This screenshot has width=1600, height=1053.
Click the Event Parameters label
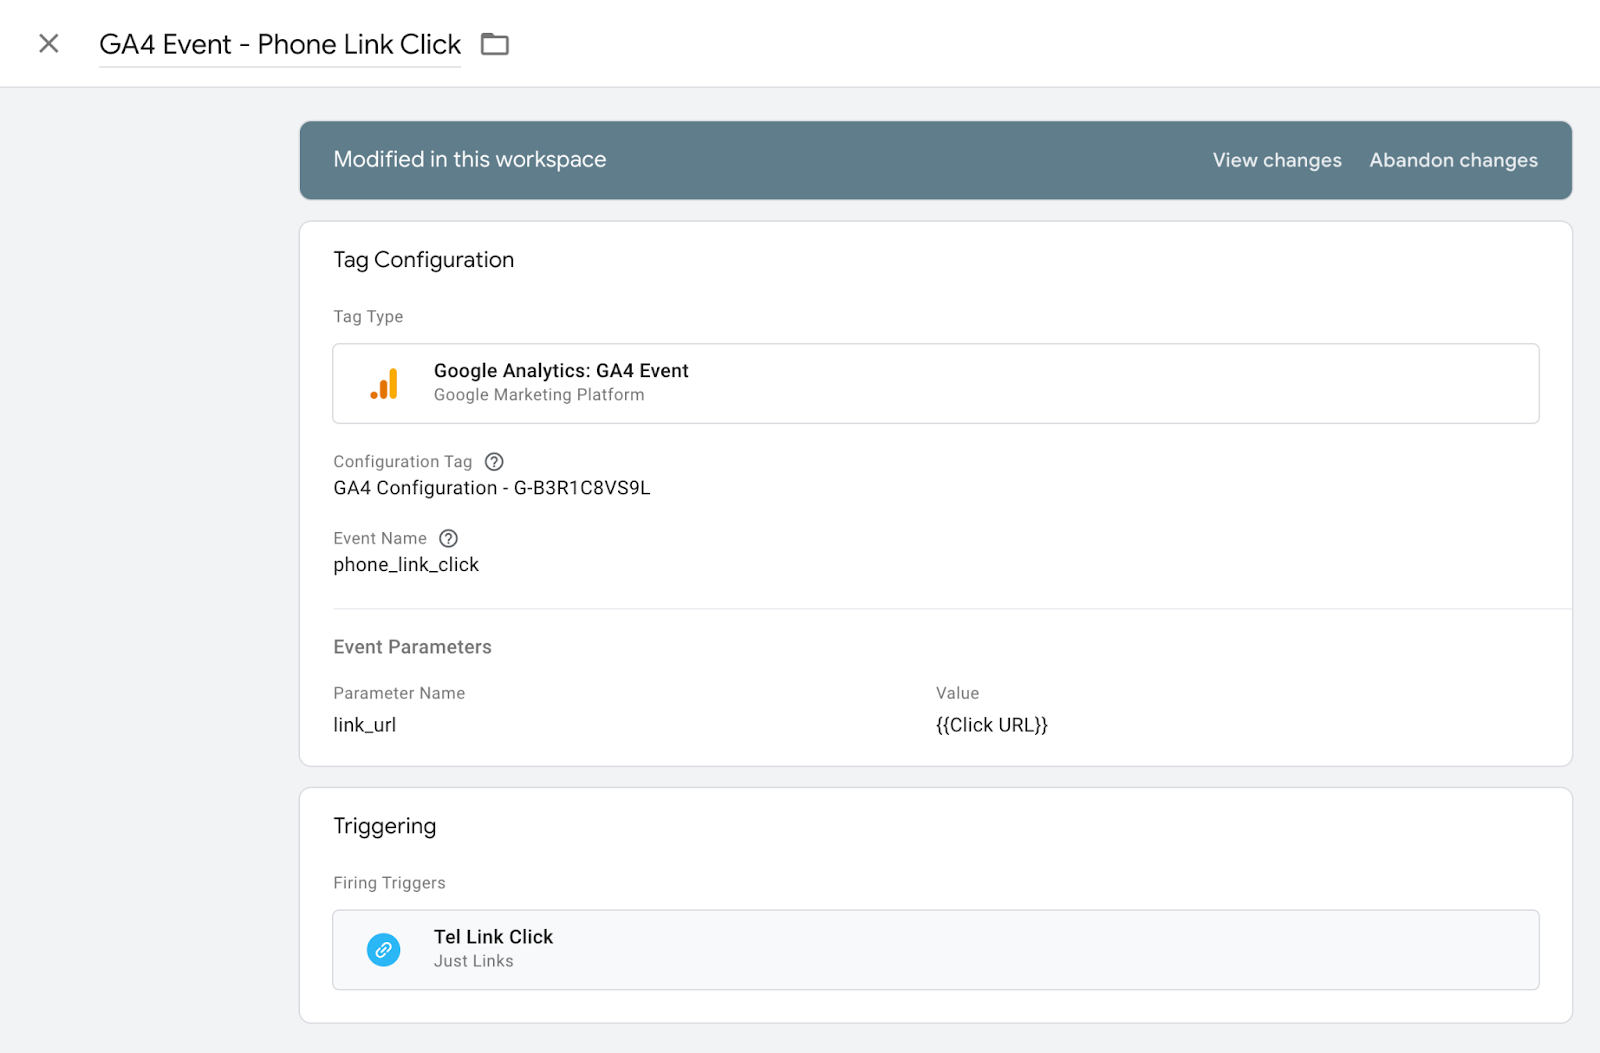pyautogui.click(x=412, y=647)
